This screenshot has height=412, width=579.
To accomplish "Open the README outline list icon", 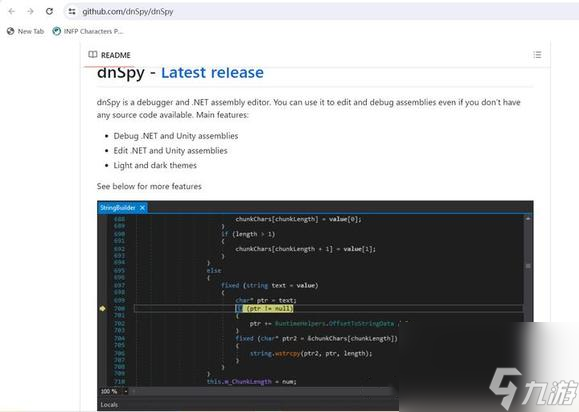I will 537,55.
